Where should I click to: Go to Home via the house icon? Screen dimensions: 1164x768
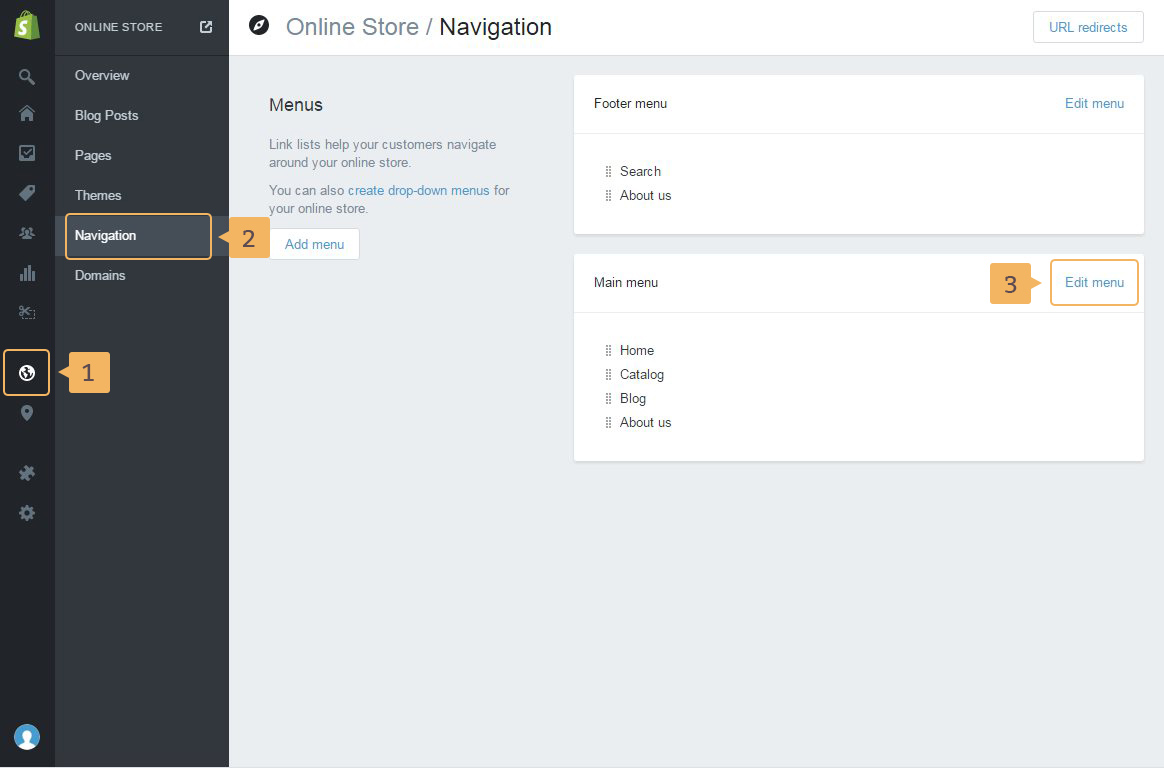[27, 114]
